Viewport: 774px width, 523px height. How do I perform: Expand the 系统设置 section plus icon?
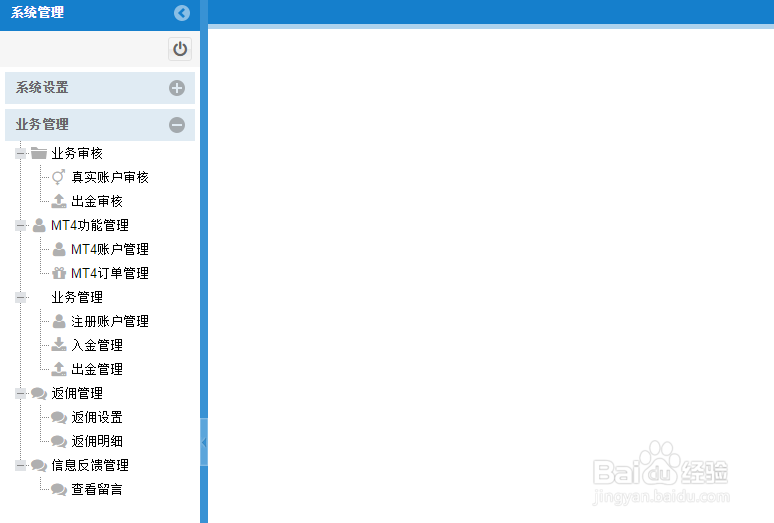click(x=177, y=88)
